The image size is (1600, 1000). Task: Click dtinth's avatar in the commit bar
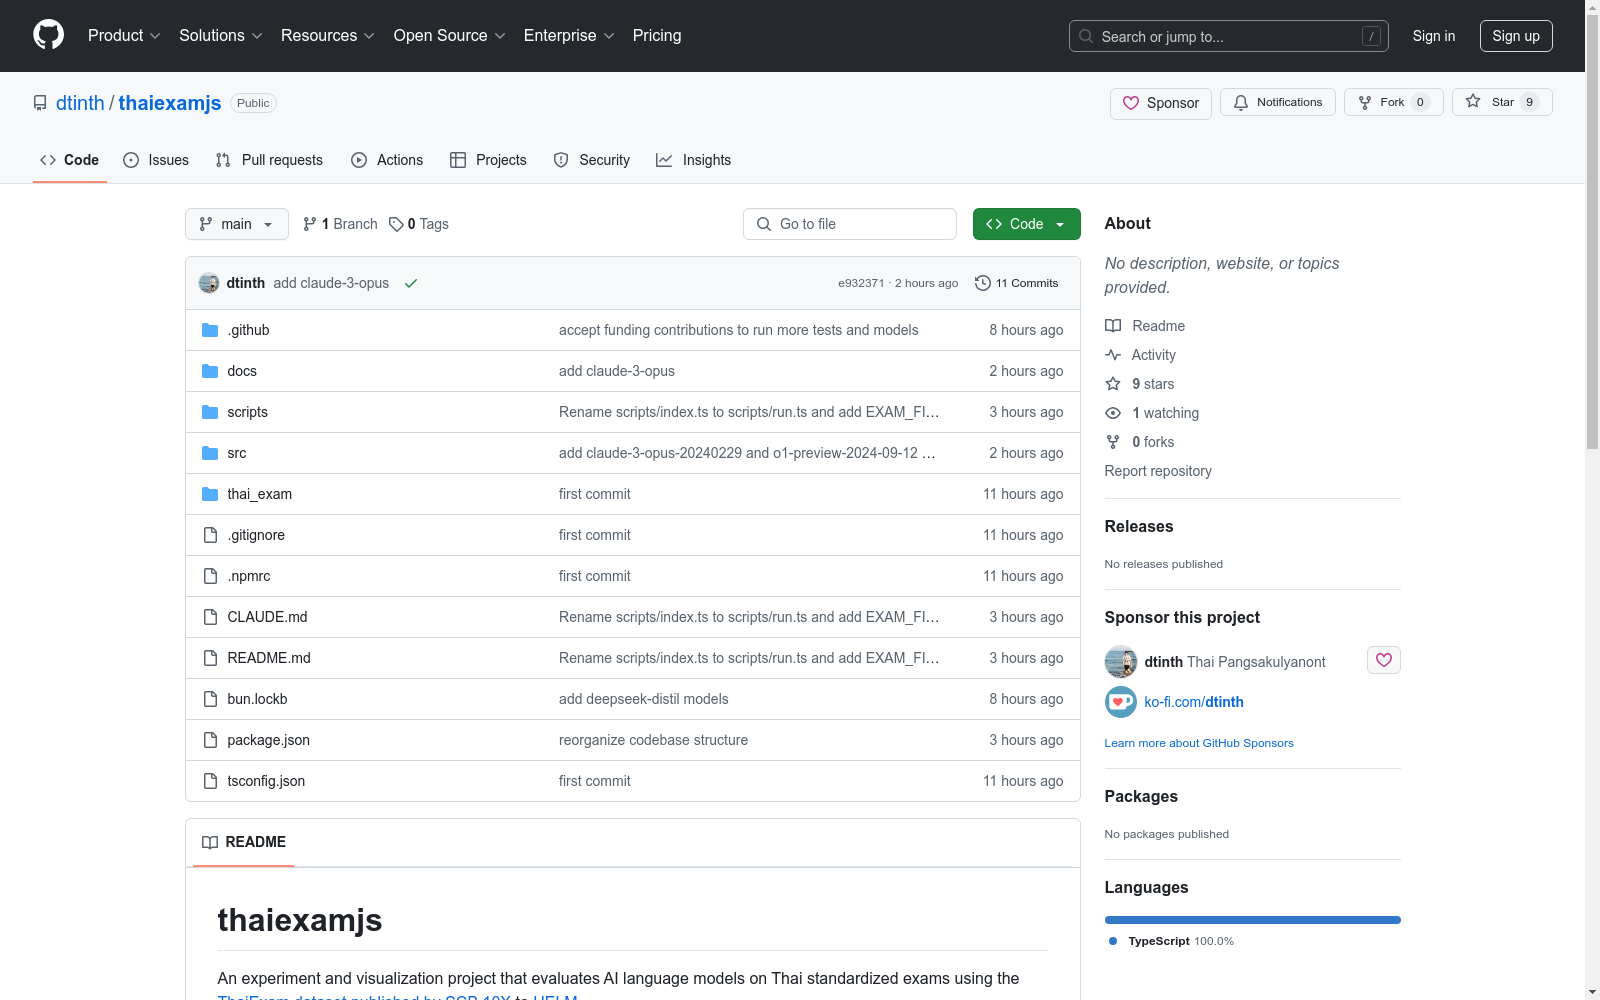click(x=209, y=283)
